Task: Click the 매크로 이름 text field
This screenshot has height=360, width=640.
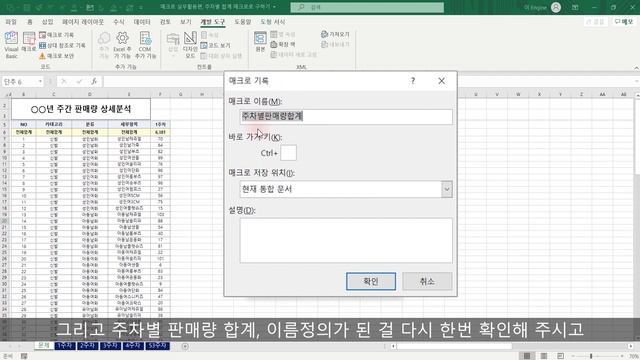Action: (x=346, y=117)
